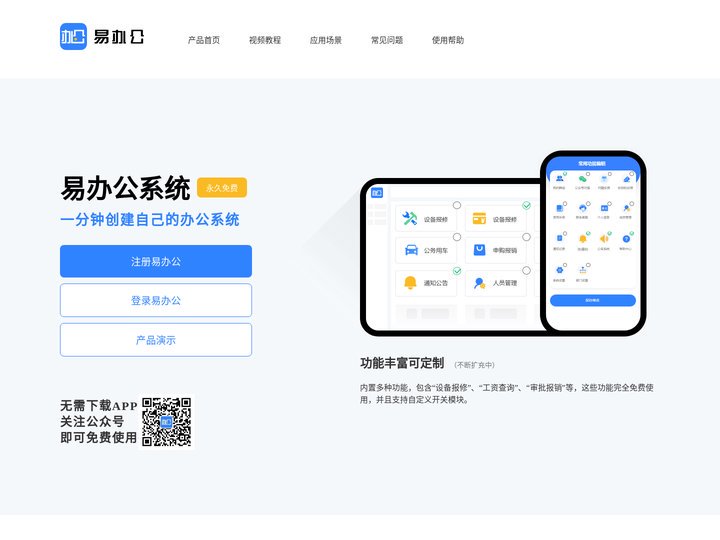Click the 易办公 wordmark next to the logo
Screen dimensions: 720x540
(x=119, y=37)
